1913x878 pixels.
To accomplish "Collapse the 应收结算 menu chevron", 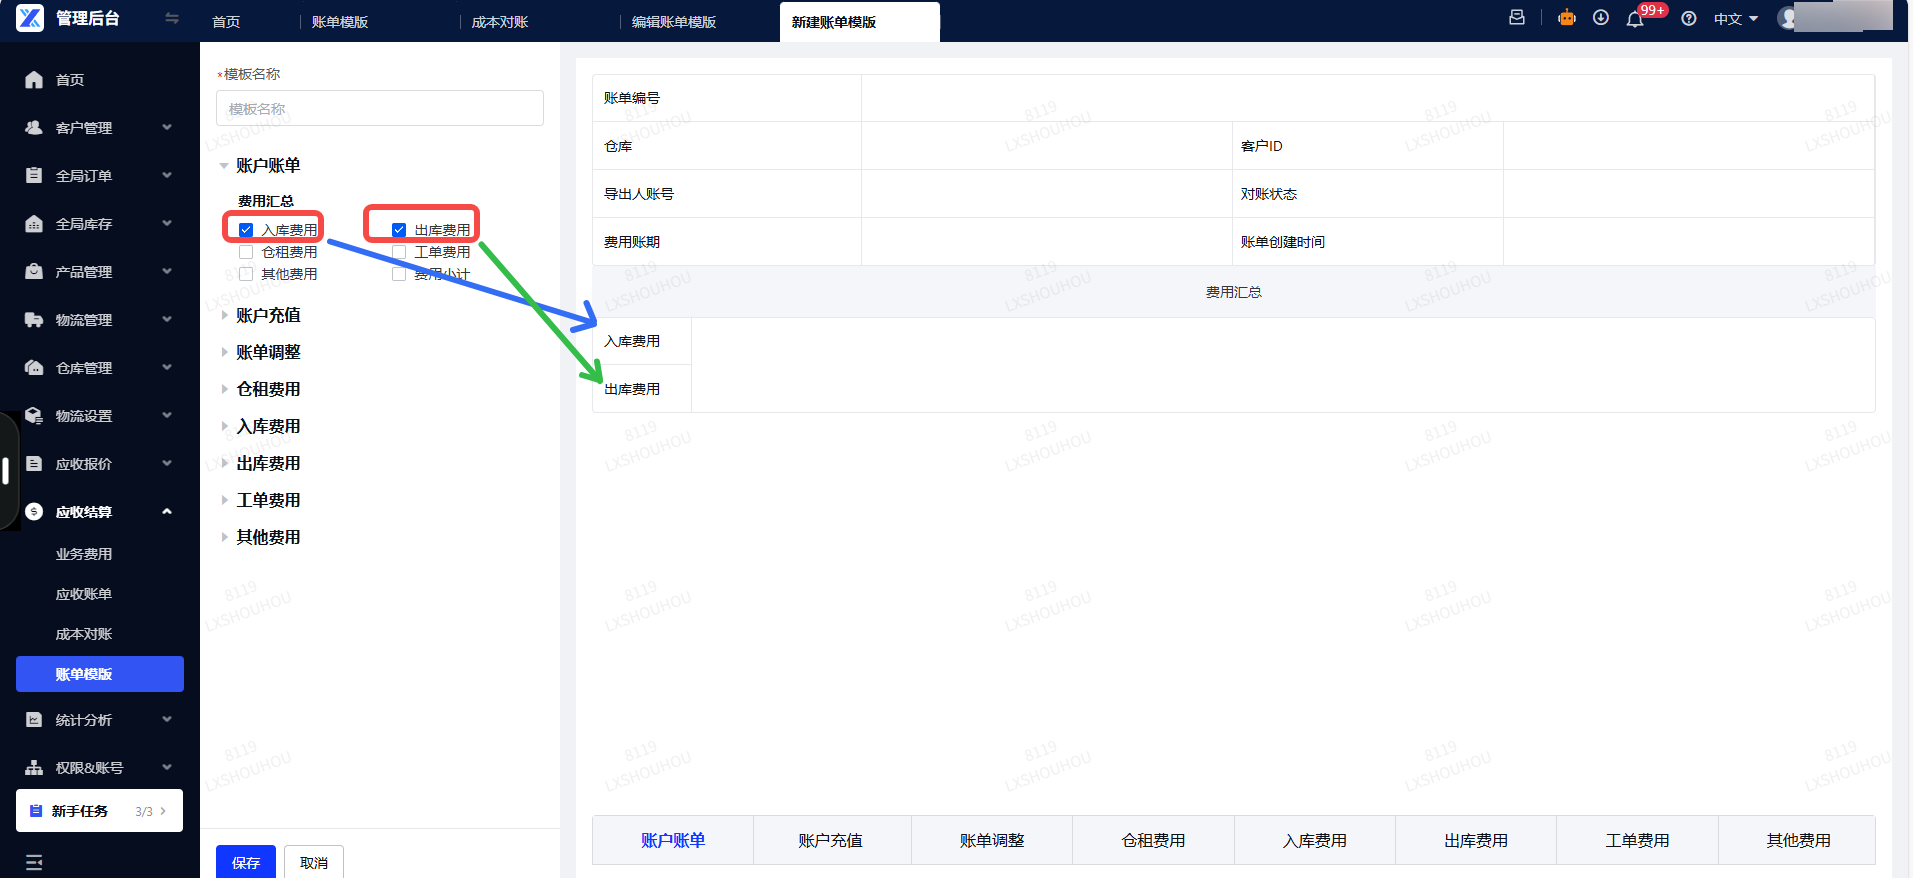I will coord(167,511).
